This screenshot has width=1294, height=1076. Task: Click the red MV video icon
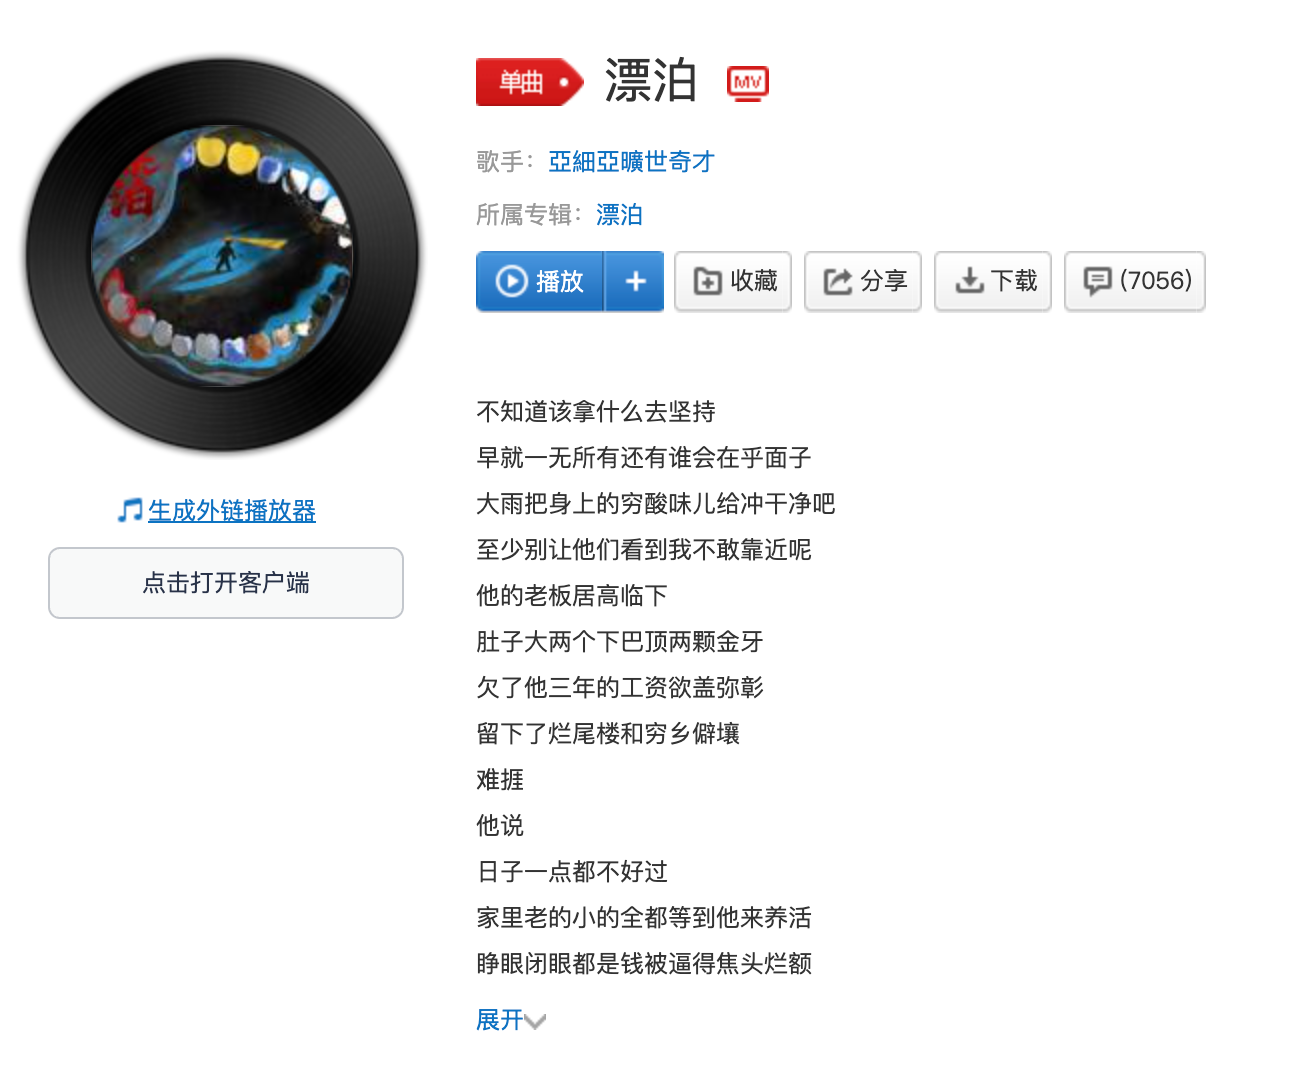(x=748, y=83)
